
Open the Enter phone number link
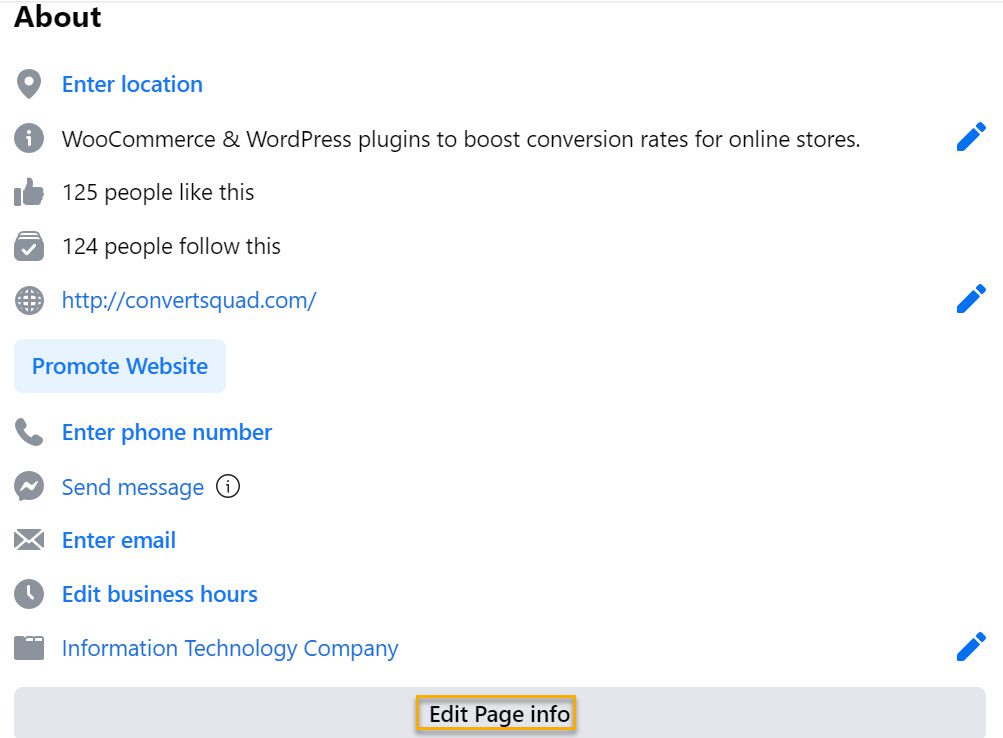pos(166,432)
